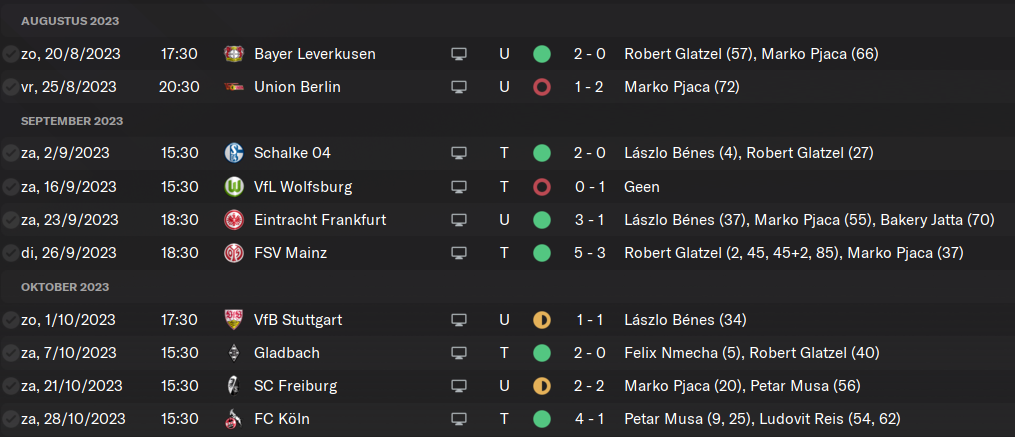Toggle the checkmark next to 16/9/2023 match
The width and height of the screenshot is (1015, 437).
(x=10, y=187)
